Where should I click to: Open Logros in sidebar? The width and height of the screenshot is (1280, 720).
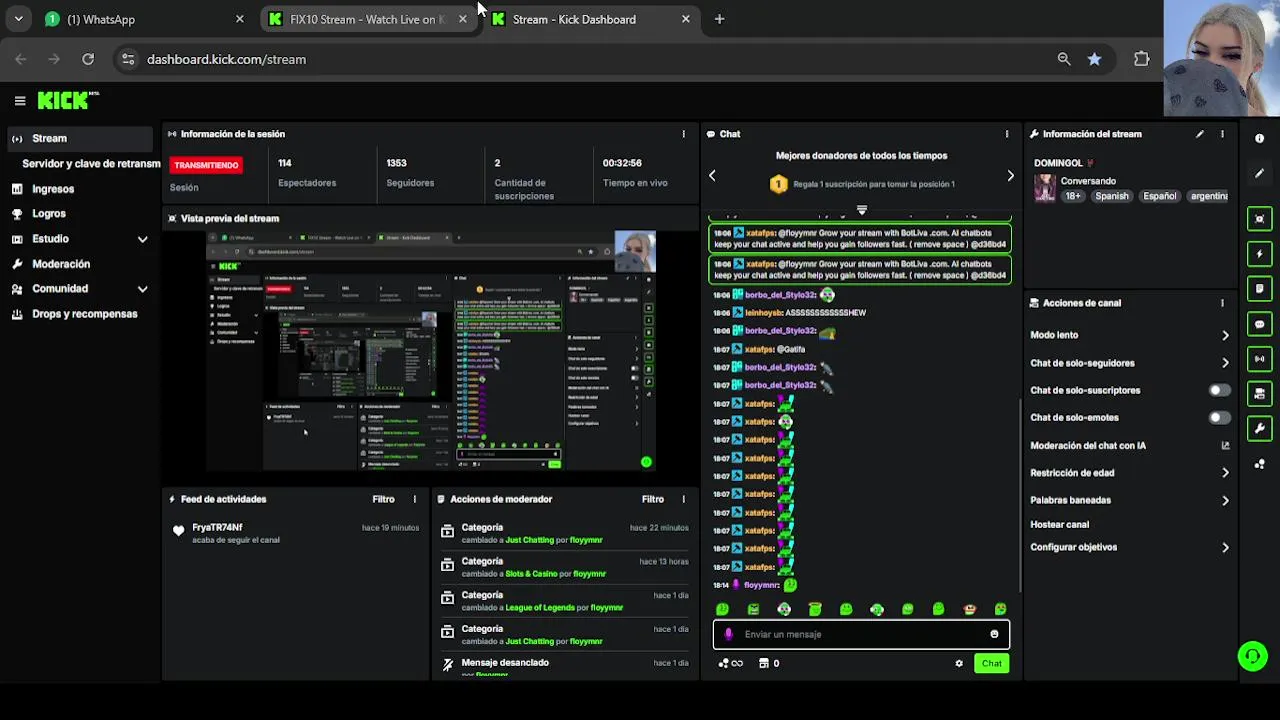pyautogui.click(x=49, y=214)
